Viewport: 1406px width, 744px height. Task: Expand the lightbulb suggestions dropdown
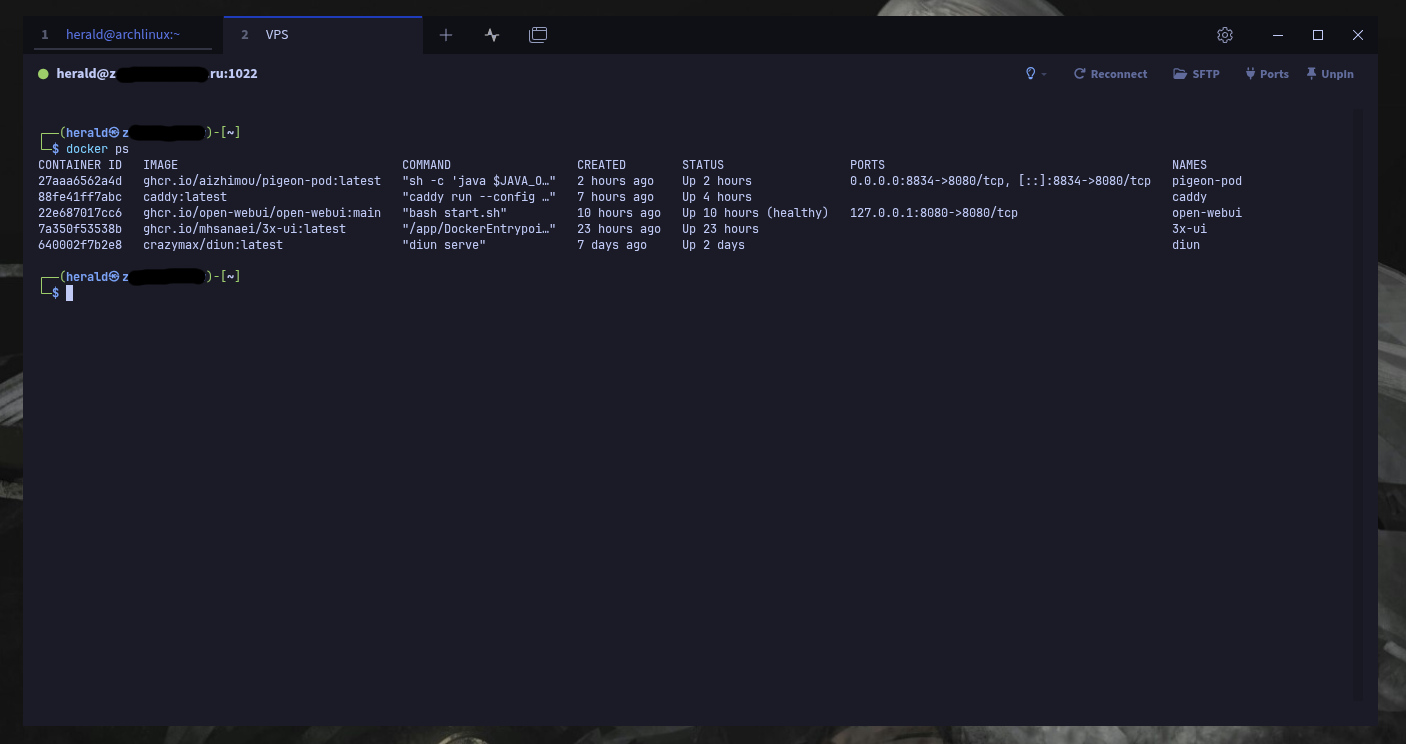1036,74
